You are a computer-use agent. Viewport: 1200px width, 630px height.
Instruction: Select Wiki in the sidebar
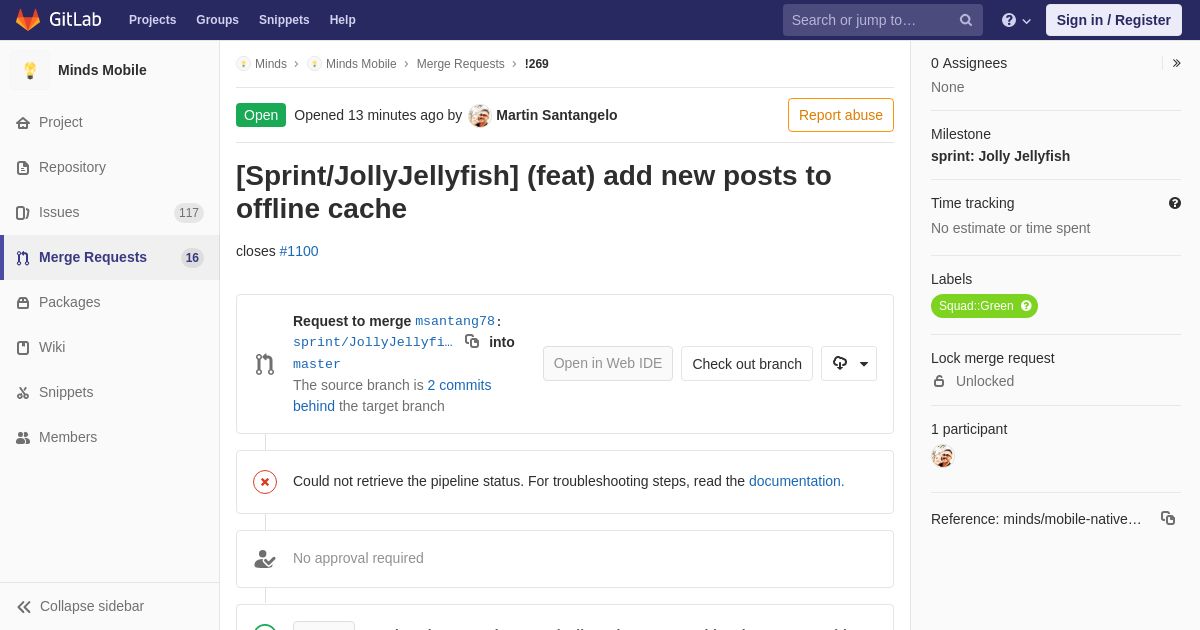(x=110, y=348)
